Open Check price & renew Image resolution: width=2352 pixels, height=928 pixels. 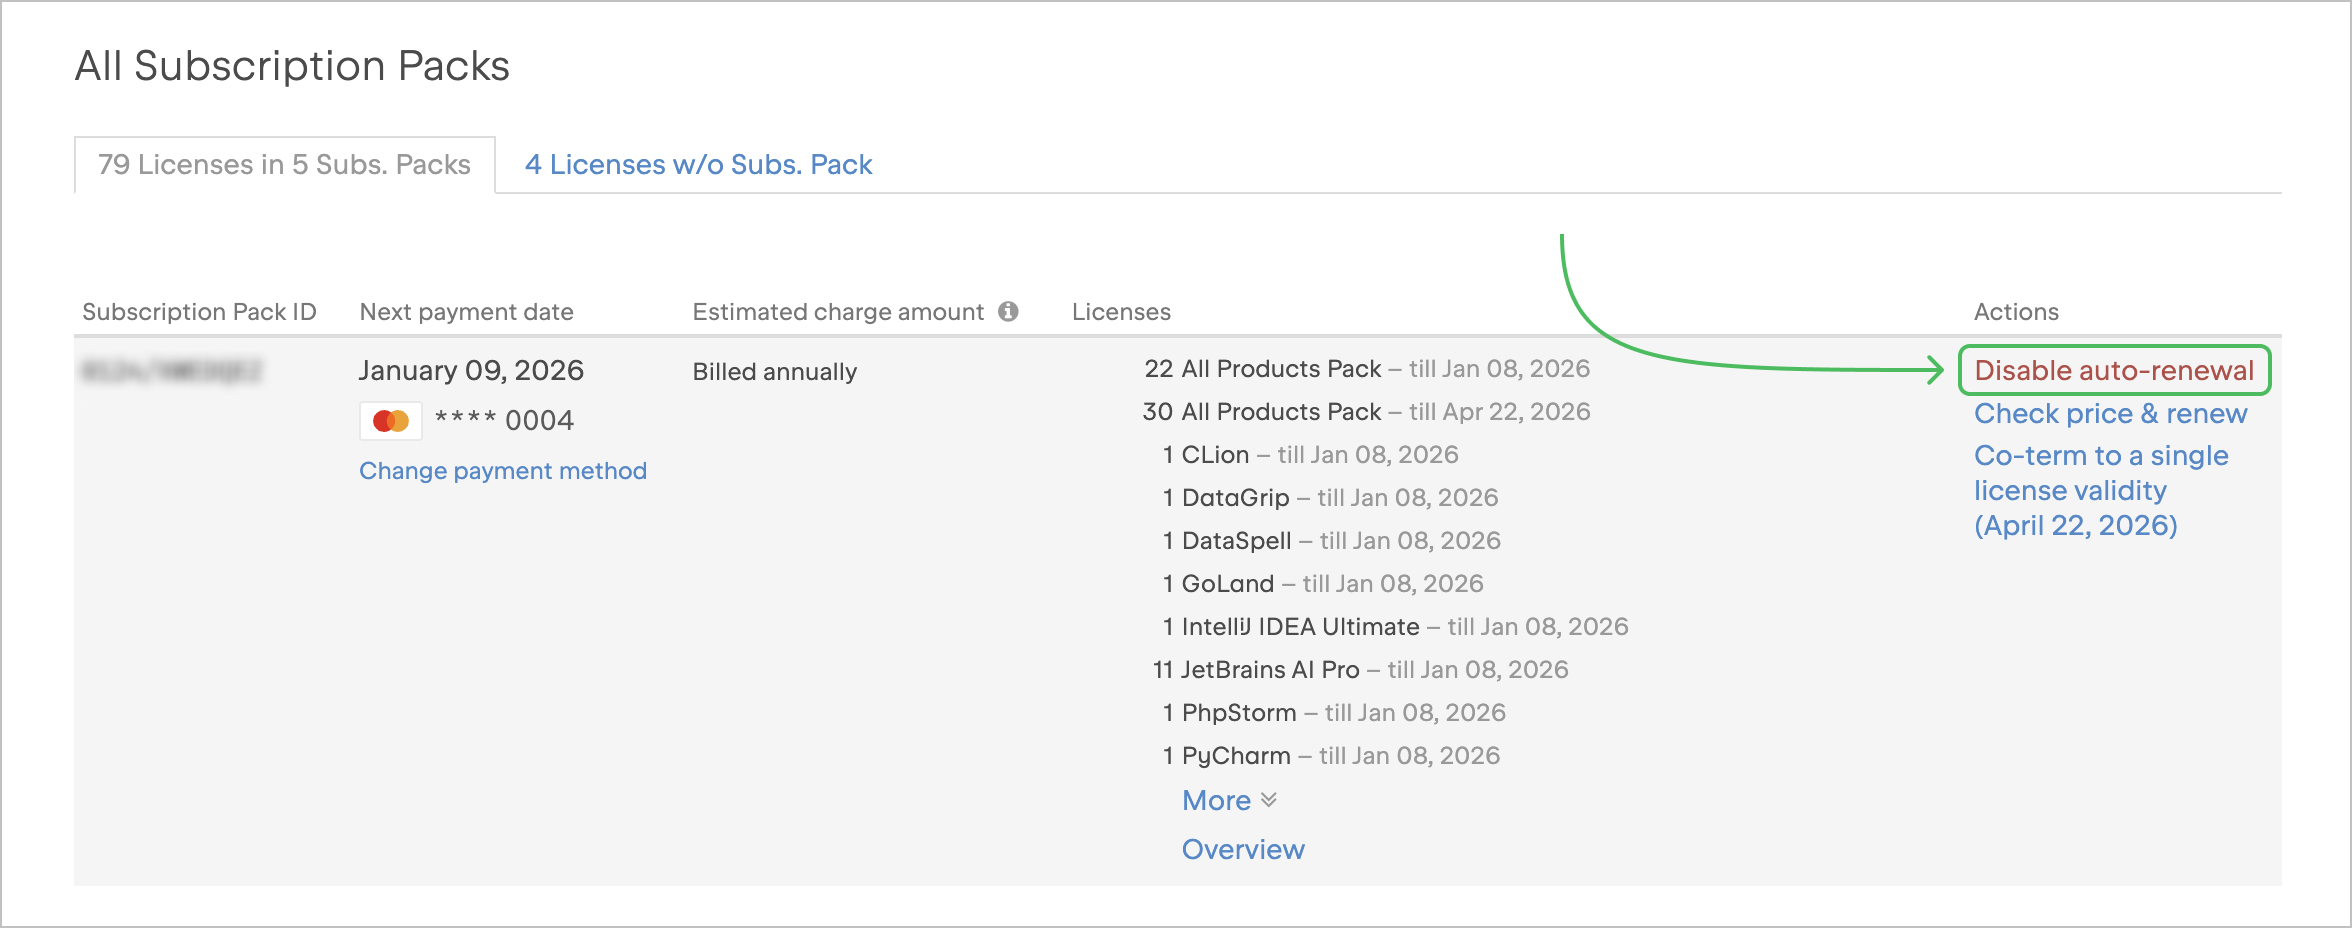pos(2110,413)
